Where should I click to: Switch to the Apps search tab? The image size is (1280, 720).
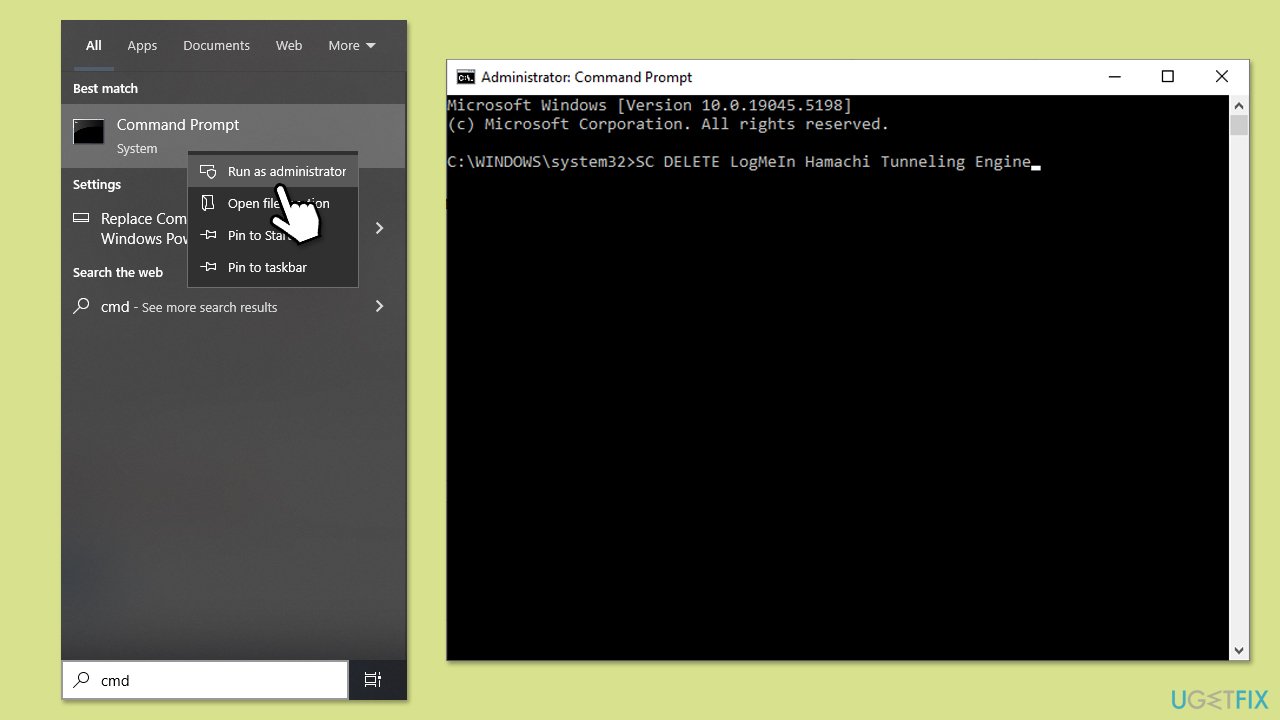click(x=142, y=45)
